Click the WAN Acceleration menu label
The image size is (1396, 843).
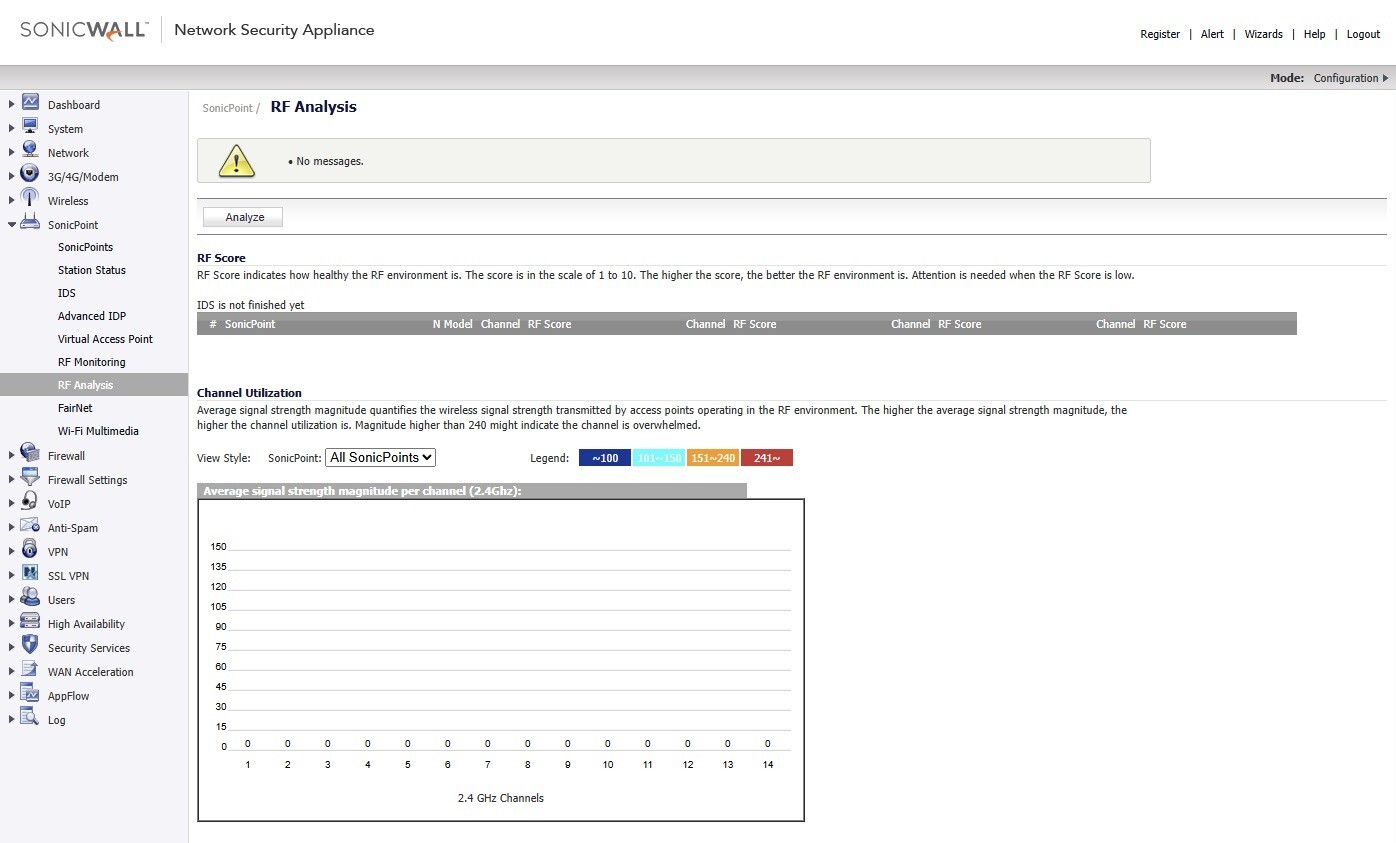[x=90, y=672]
